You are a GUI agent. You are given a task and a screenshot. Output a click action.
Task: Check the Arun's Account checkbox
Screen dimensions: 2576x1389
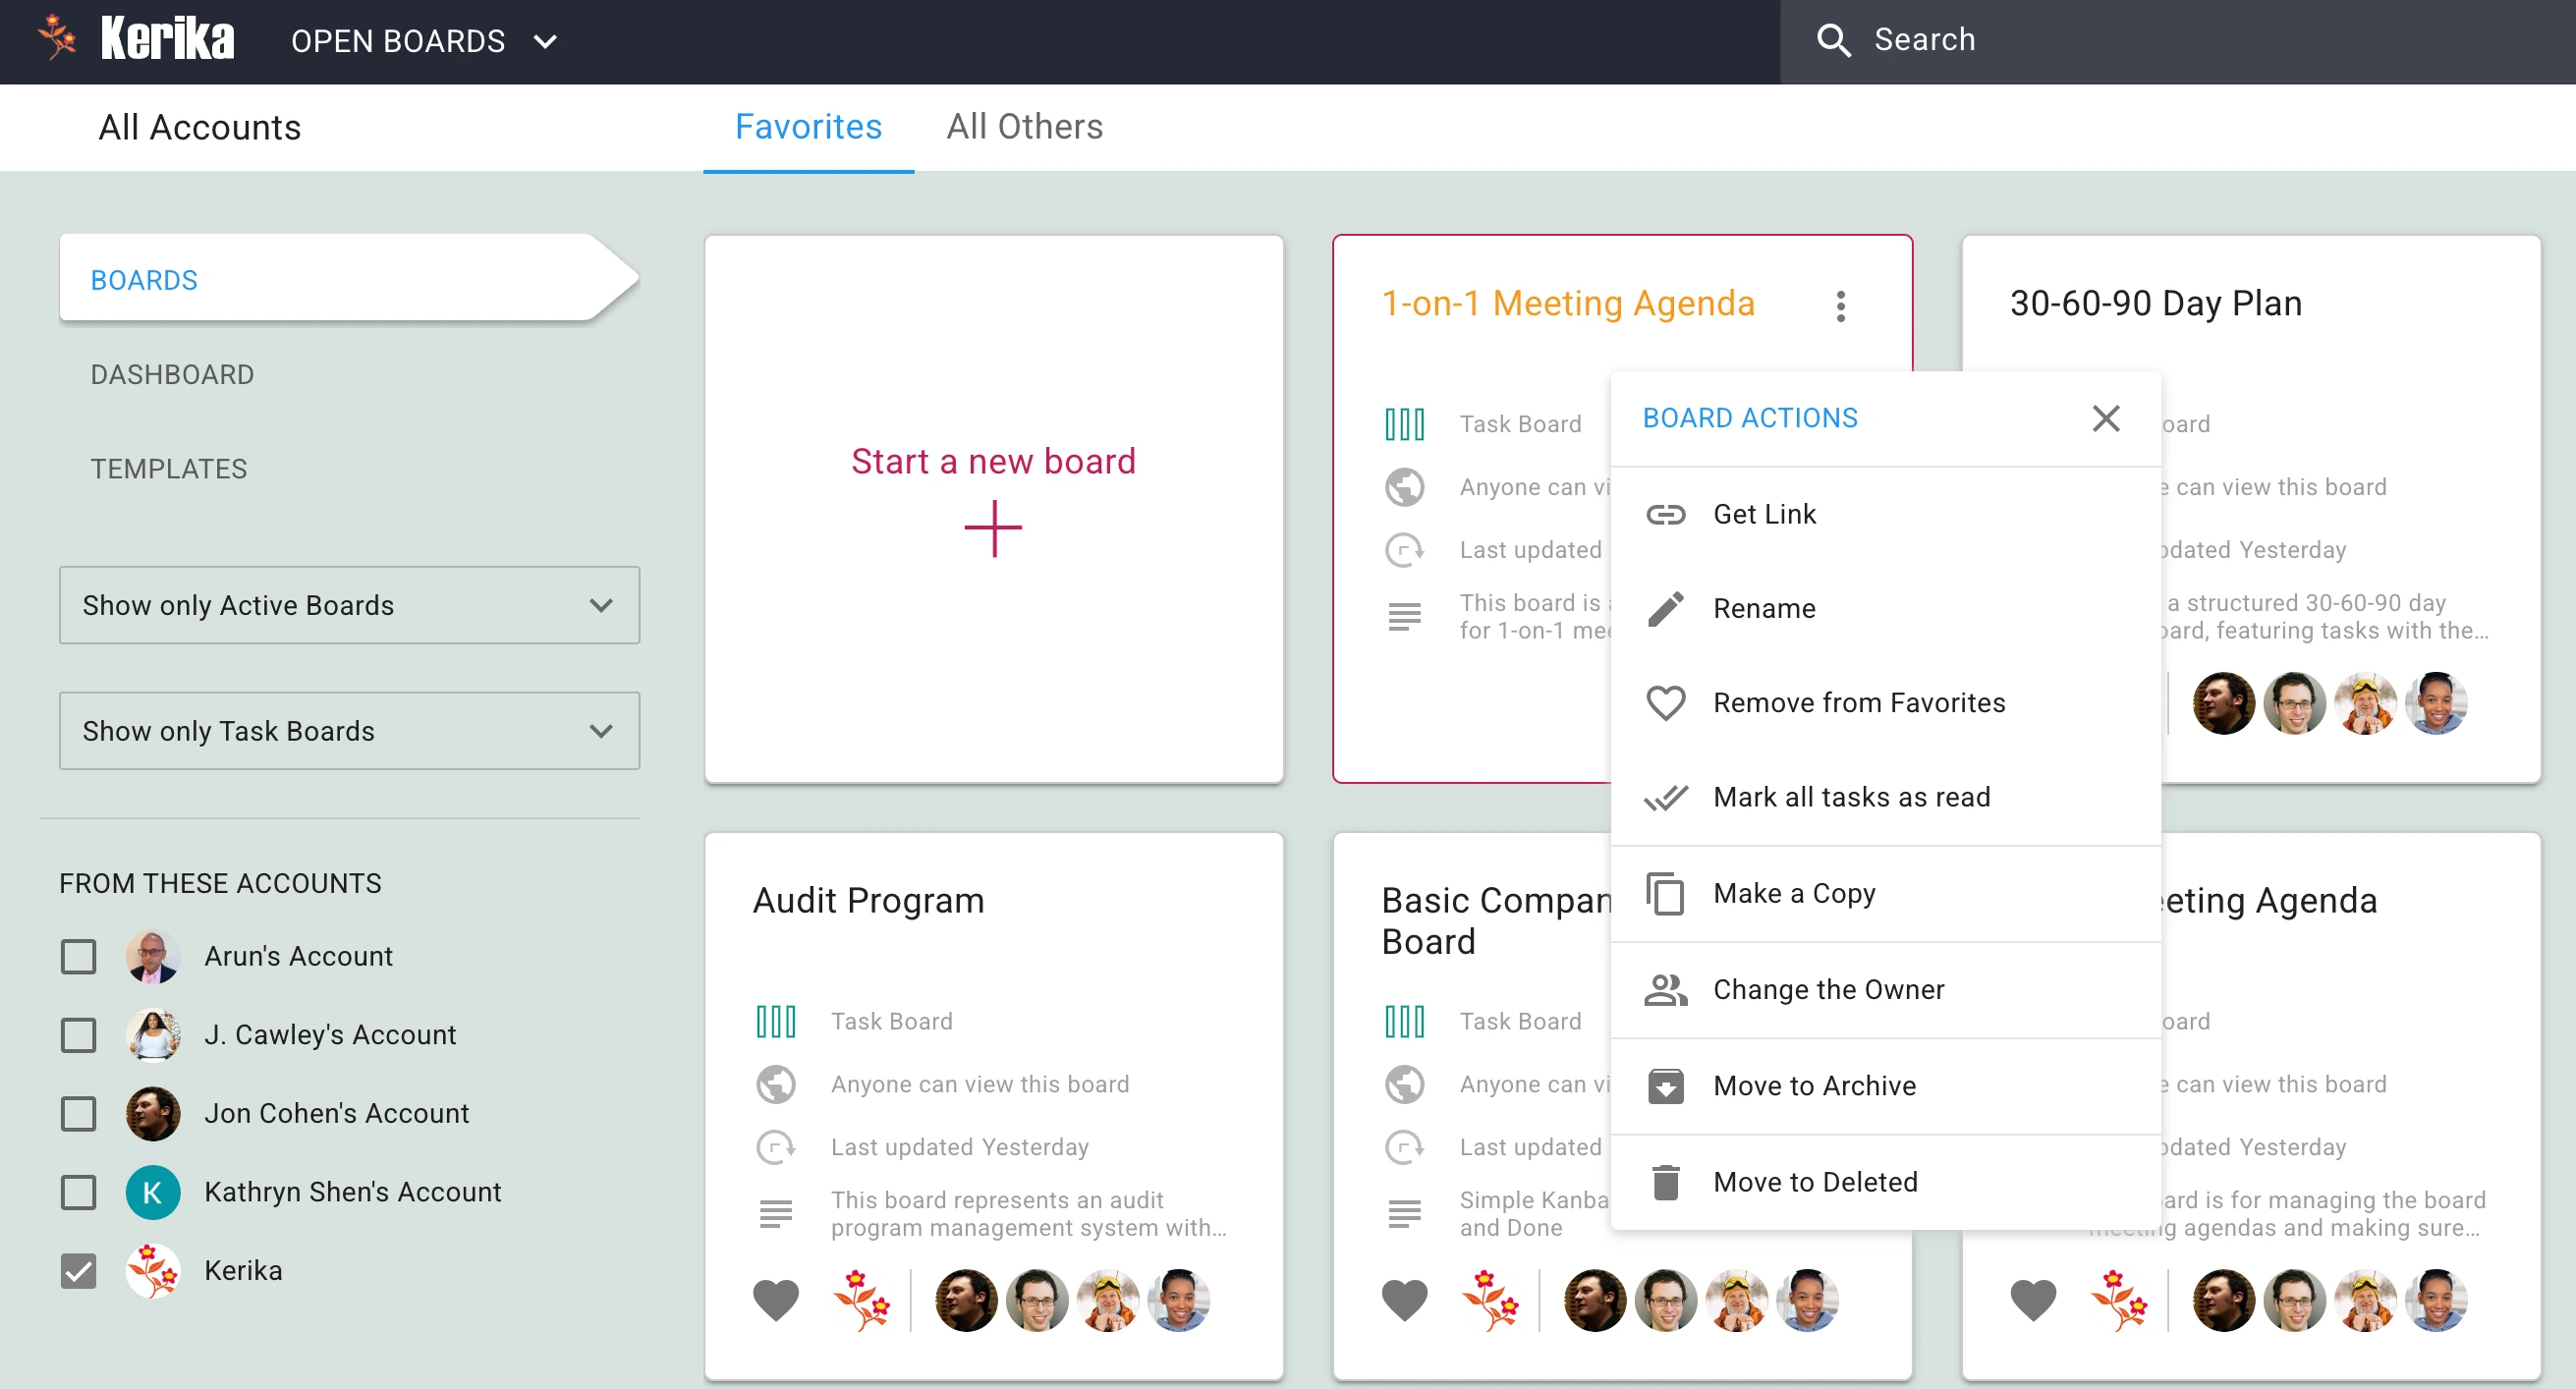[x=79, y=956]
